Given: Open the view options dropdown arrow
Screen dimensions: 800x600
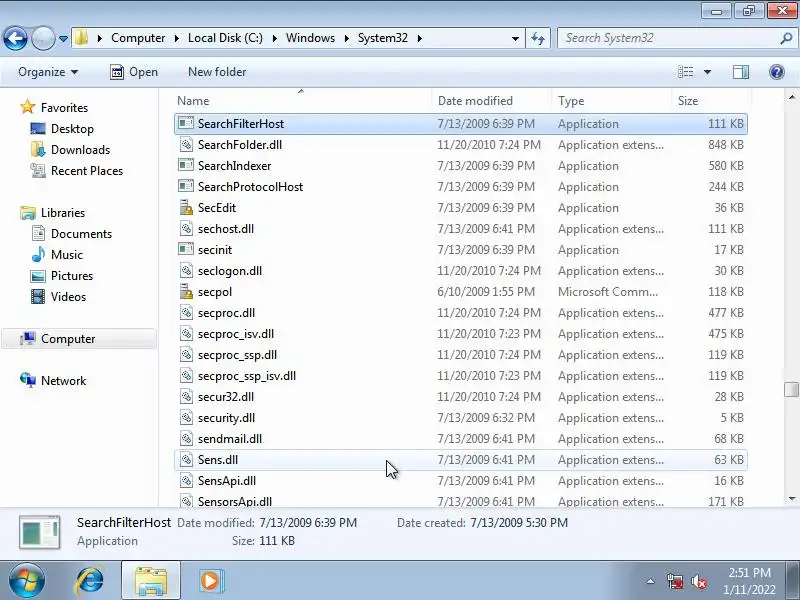Looking at the screenshot, I should point(707,72).
